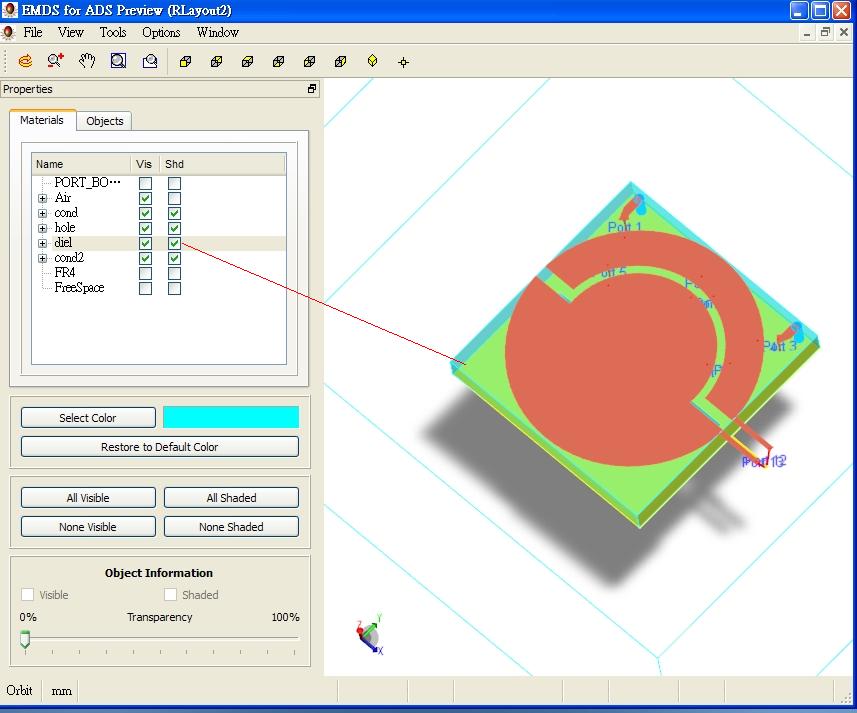Image resolution: width=857 pixels, height=713 pixels.
Task: Click the All Visible button
Action: [88, 498]
